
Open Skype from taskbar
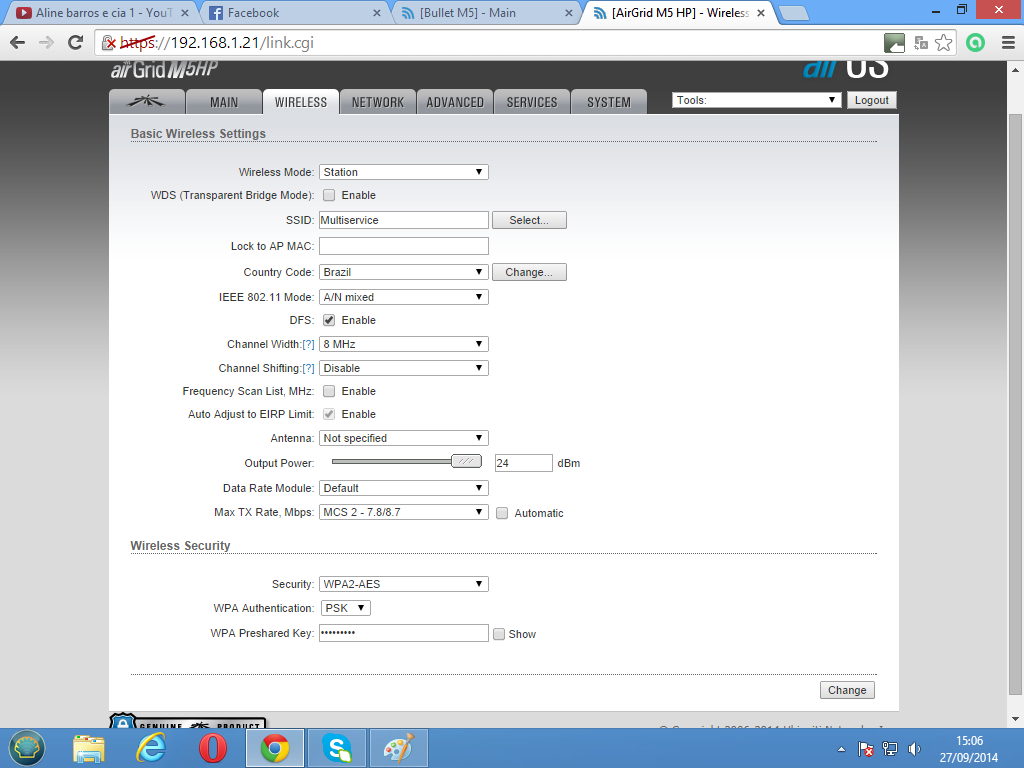337,748
